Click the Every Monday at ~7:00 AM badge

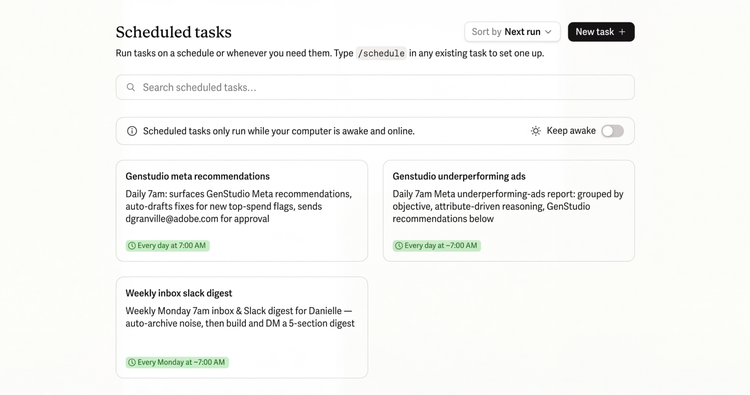(177, 362)
